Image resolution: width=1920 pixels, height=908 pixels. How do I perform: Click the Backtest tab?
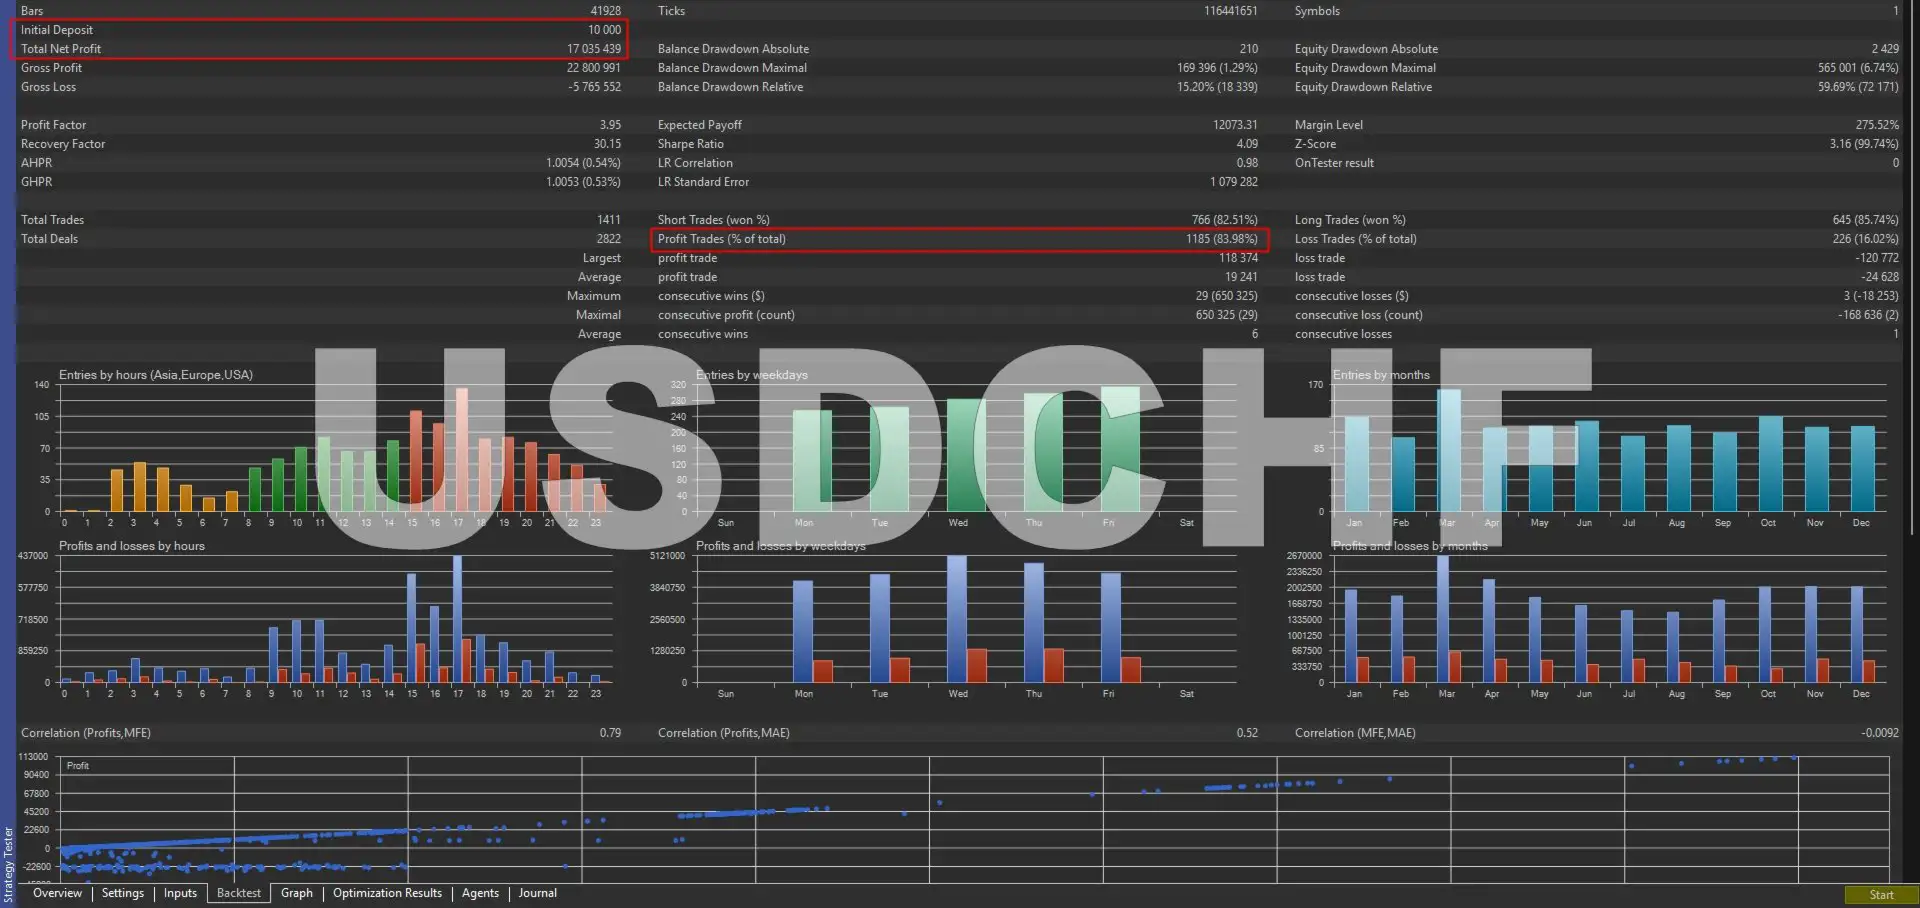(x=239, y=893)
